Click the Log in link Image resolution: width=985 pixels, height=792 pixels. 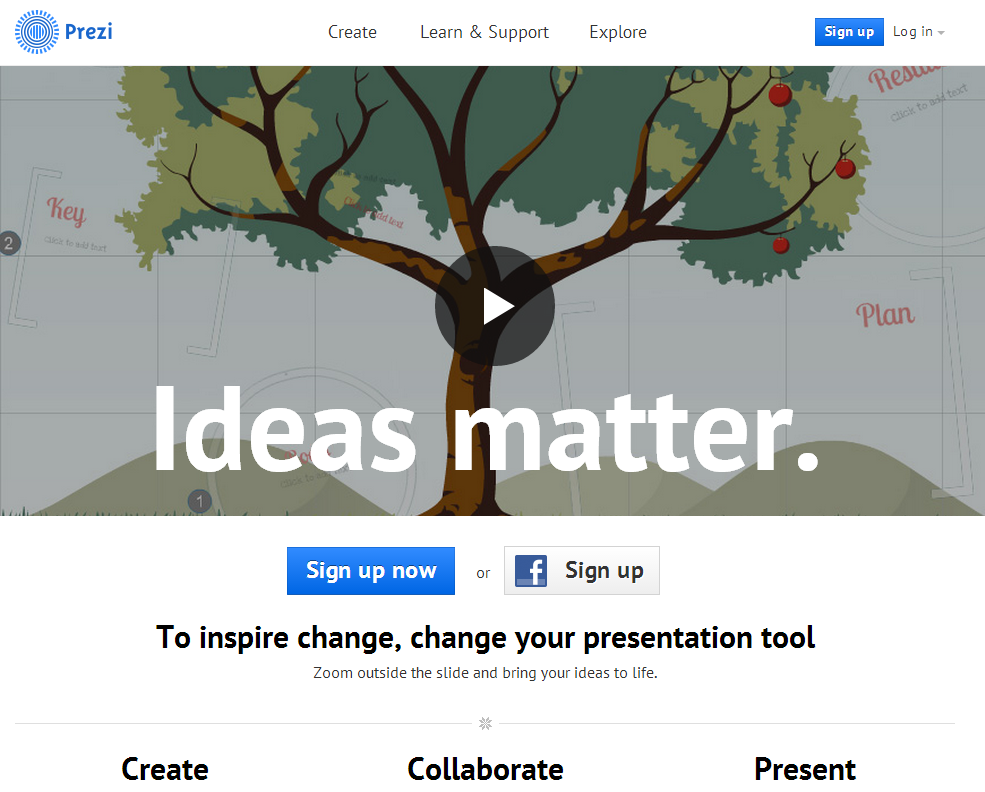click(x=913, y=31)
